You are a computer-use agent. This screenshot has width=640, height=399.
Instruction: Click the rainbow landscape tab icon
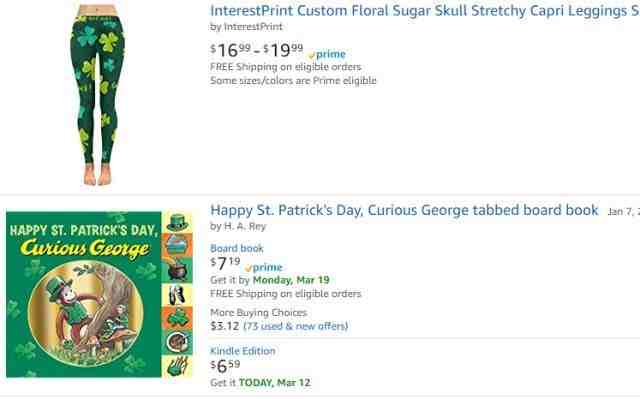coord(178,245)
